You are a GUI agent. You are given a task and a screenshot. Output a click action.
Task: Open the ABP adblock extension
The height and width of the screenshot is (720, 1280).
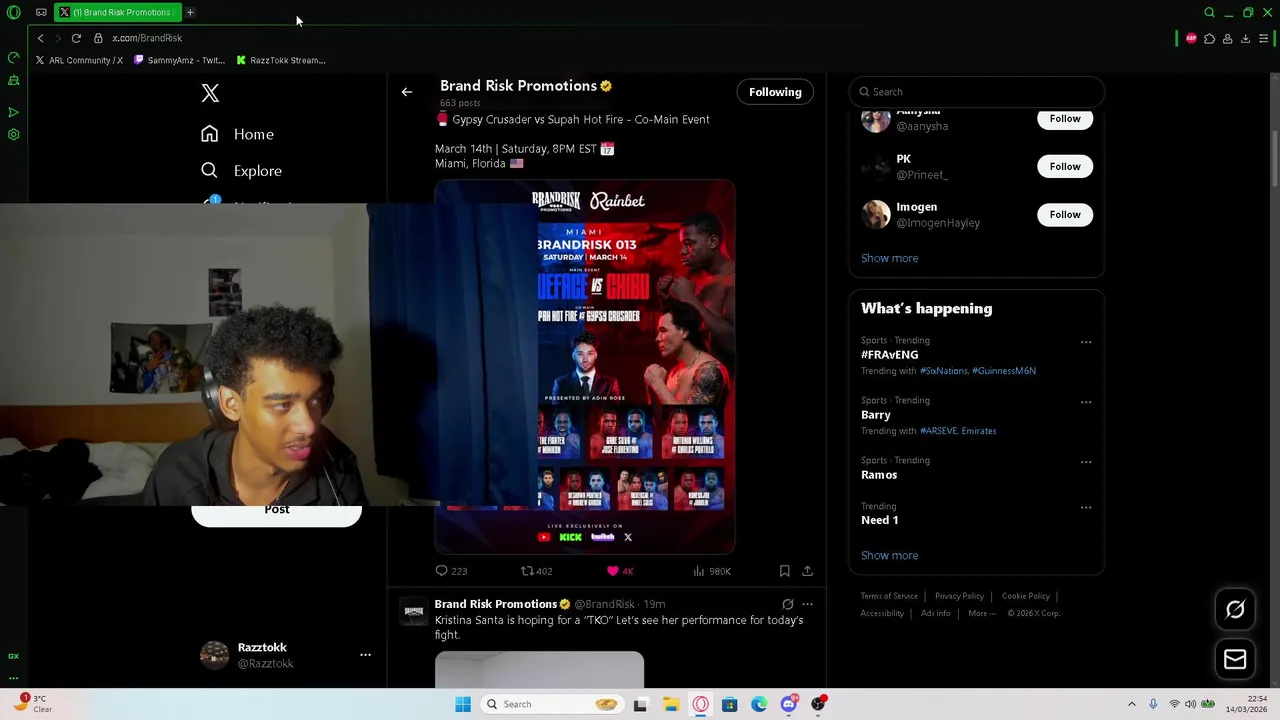1191,38
